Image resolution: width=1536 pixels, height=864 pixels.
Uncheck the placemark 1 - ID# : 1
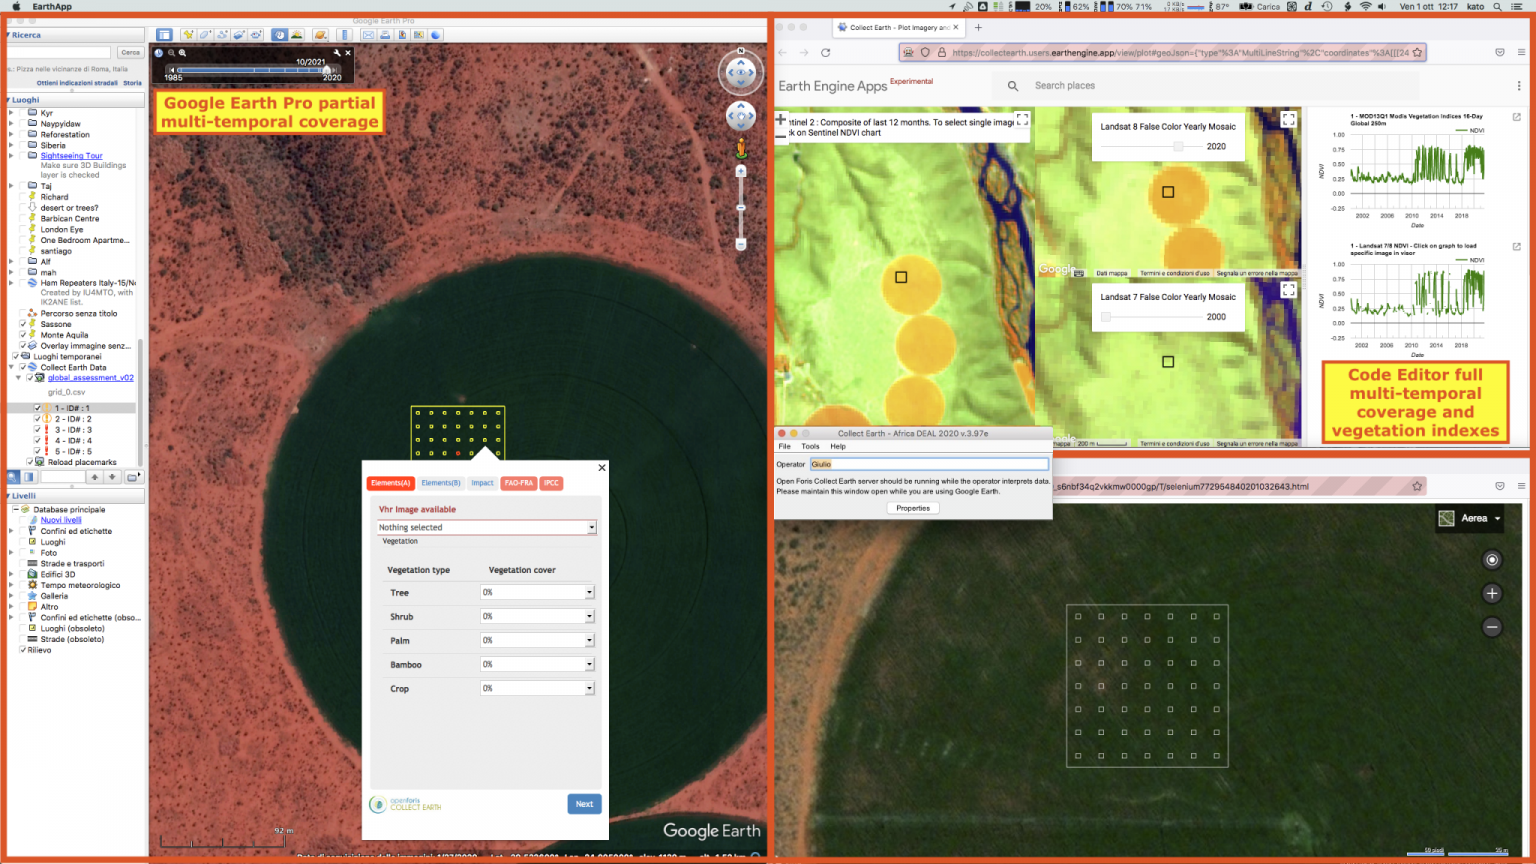(38, 407)
